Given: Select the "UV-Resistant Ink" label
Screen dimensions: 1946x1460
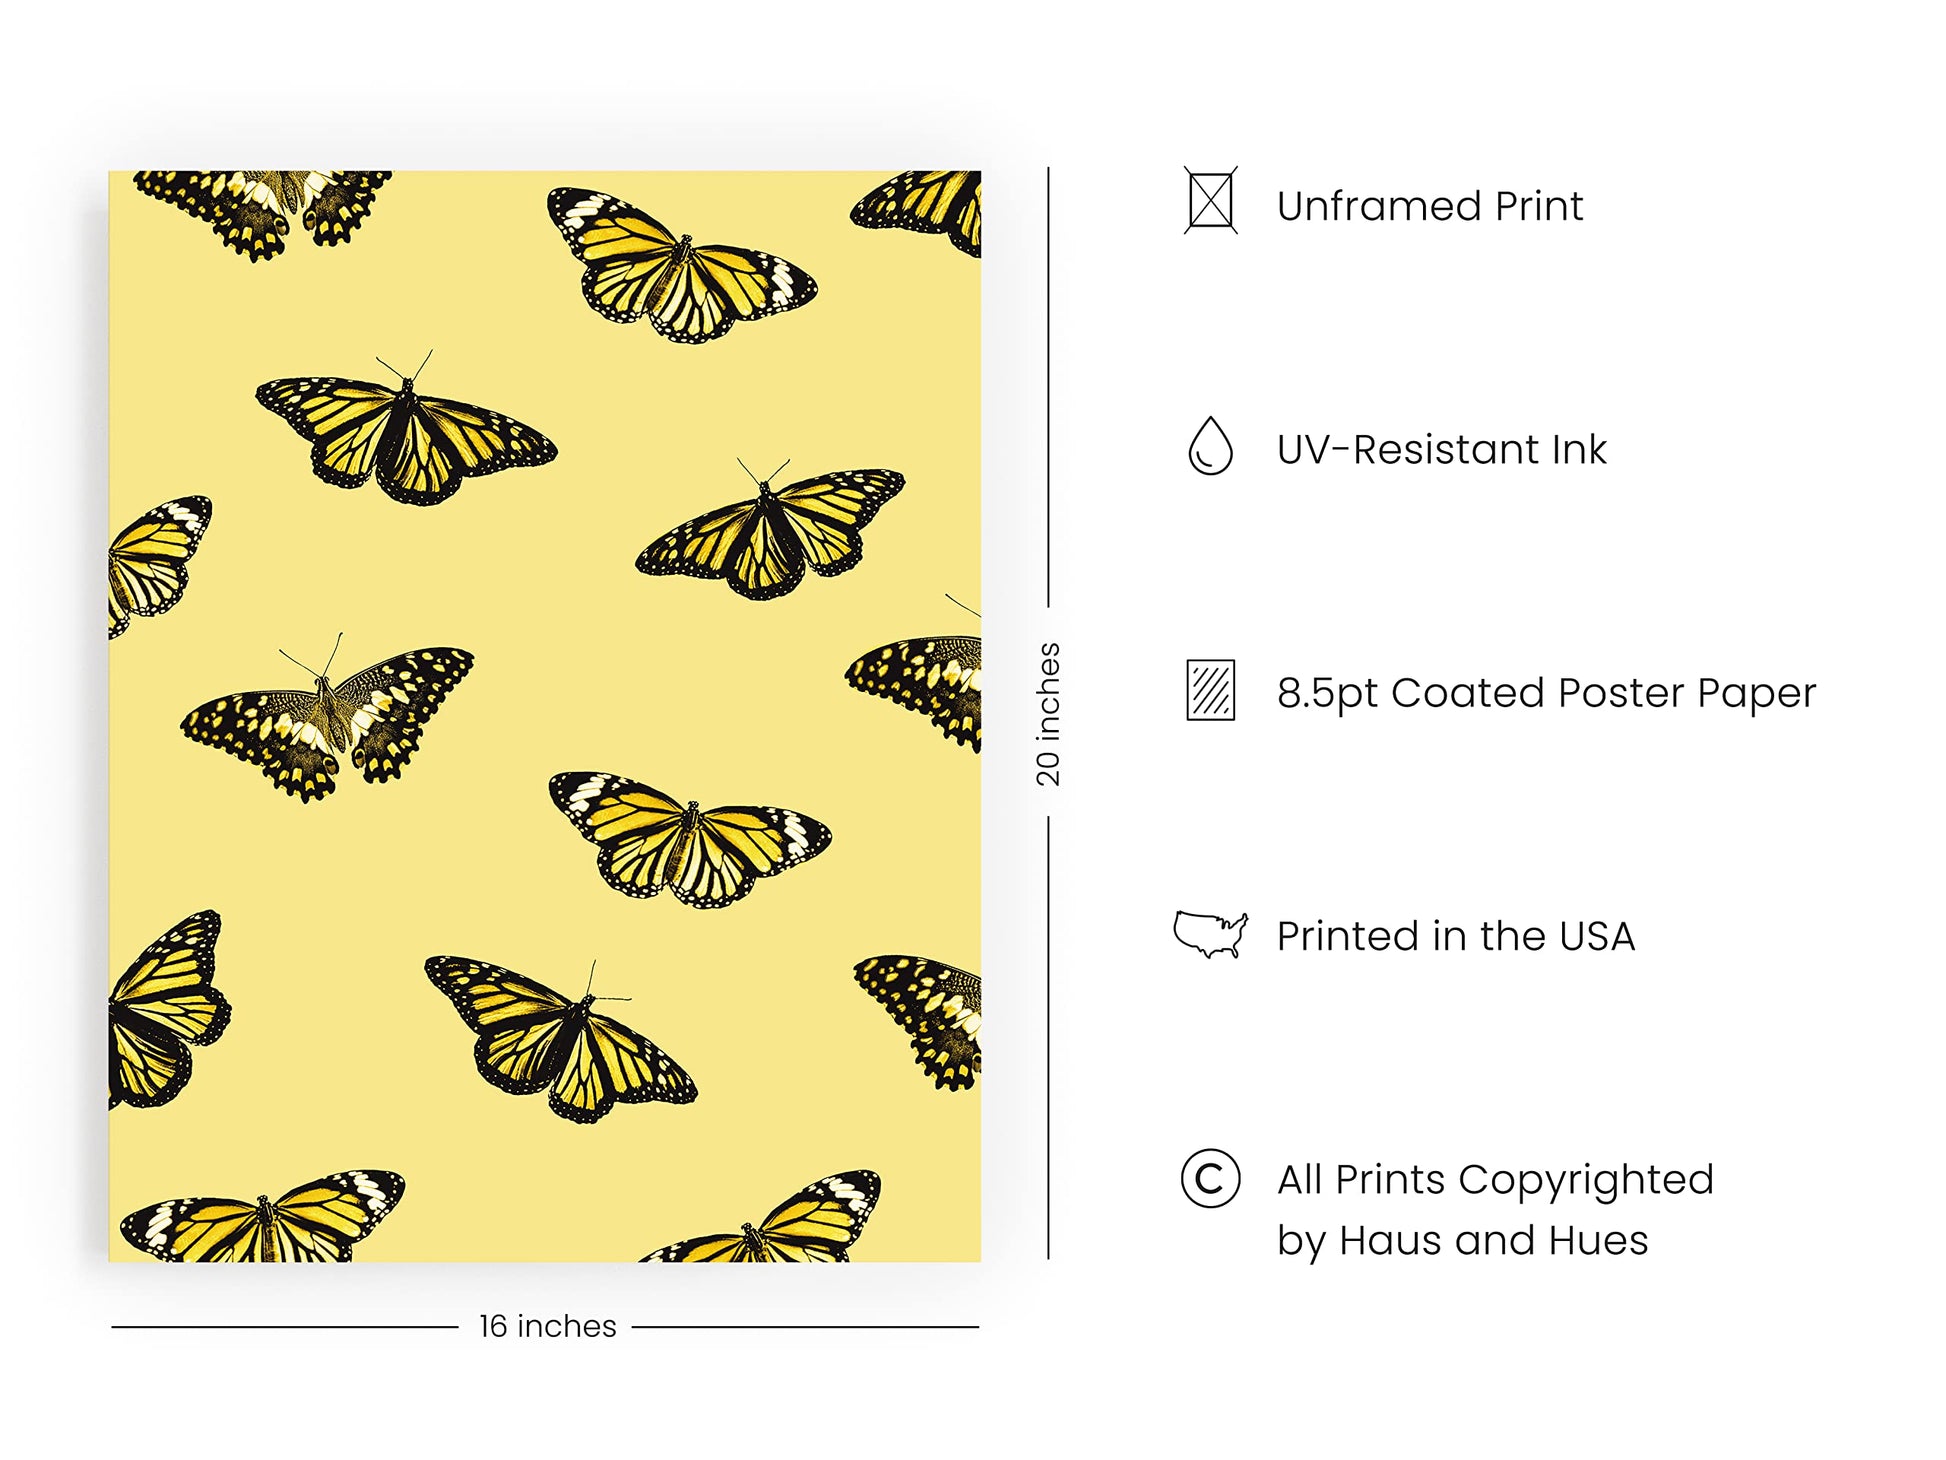Looking at the screenshot, I should (x=1441, y=450).
